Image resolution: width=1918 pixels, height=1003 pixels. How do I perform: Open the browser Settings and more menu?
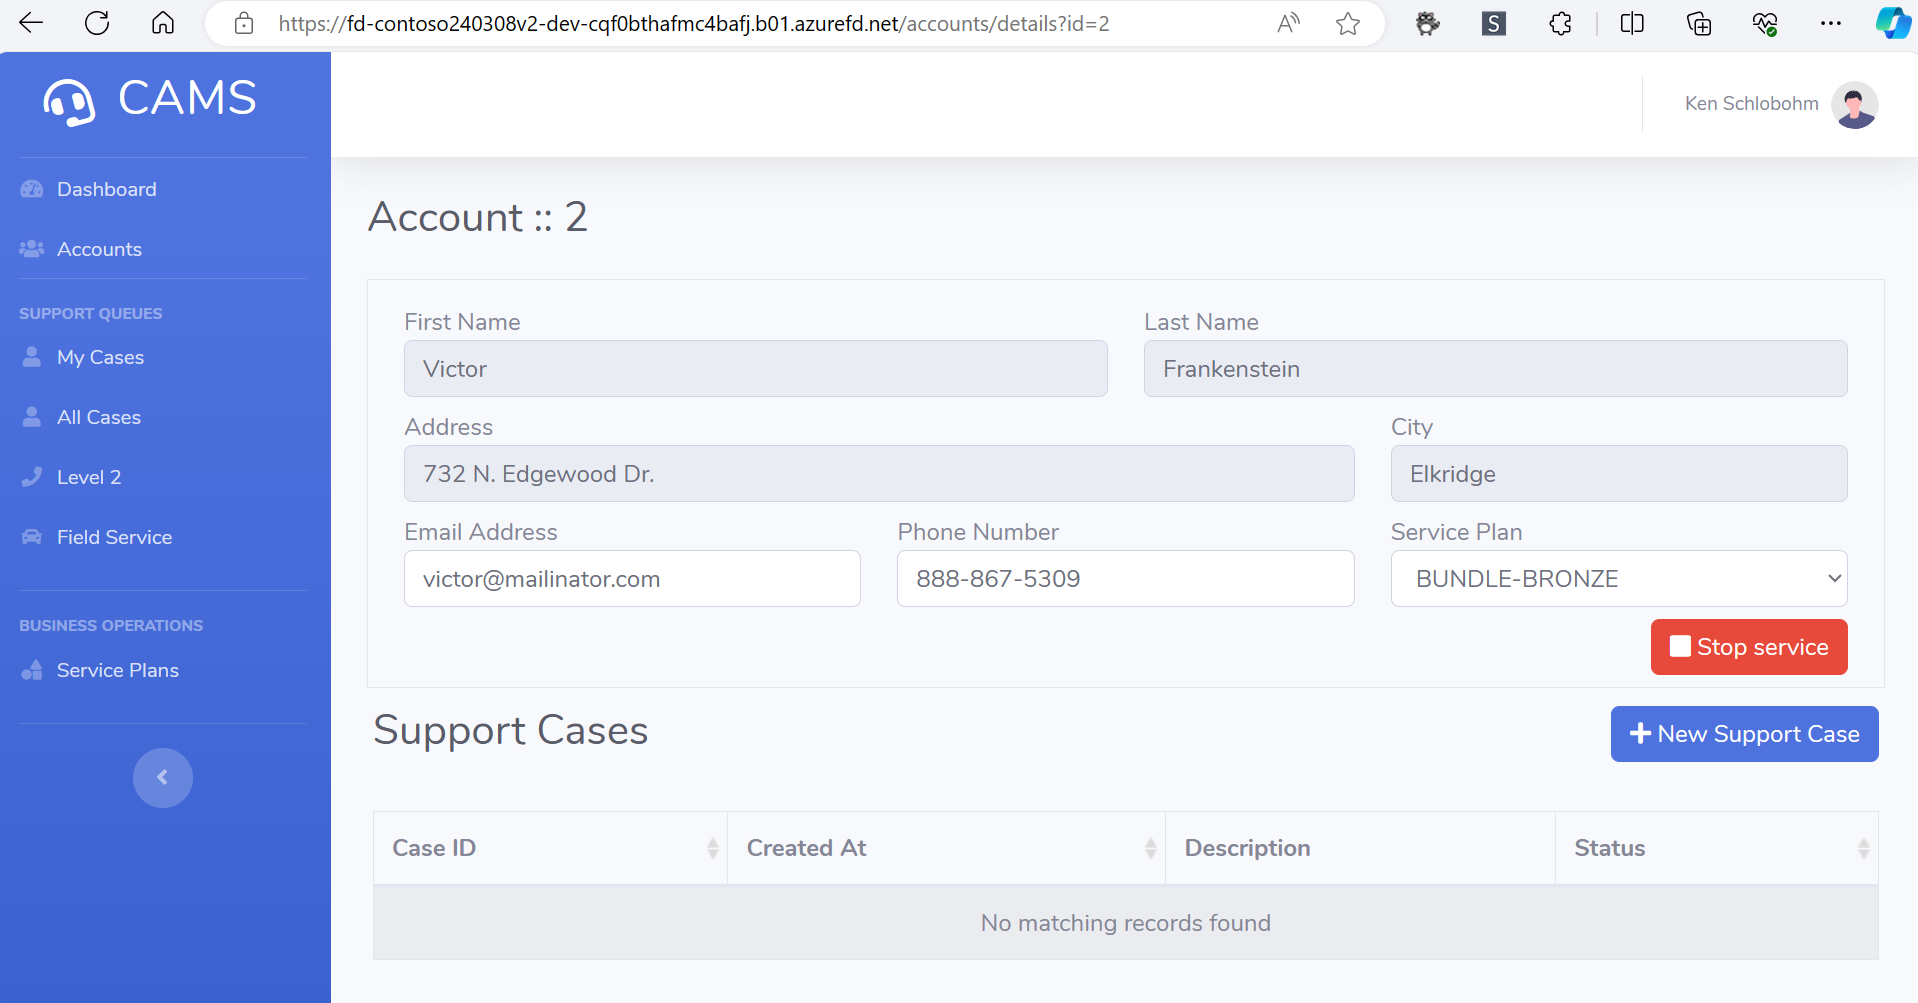[x=1831, y=24]
